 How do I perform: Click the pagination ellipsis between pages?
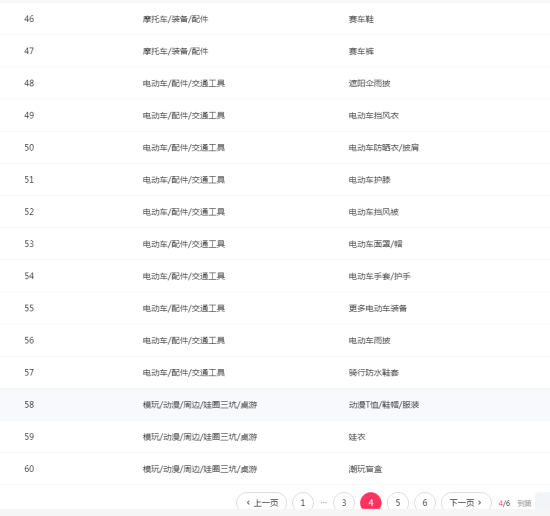coord(323,503)
